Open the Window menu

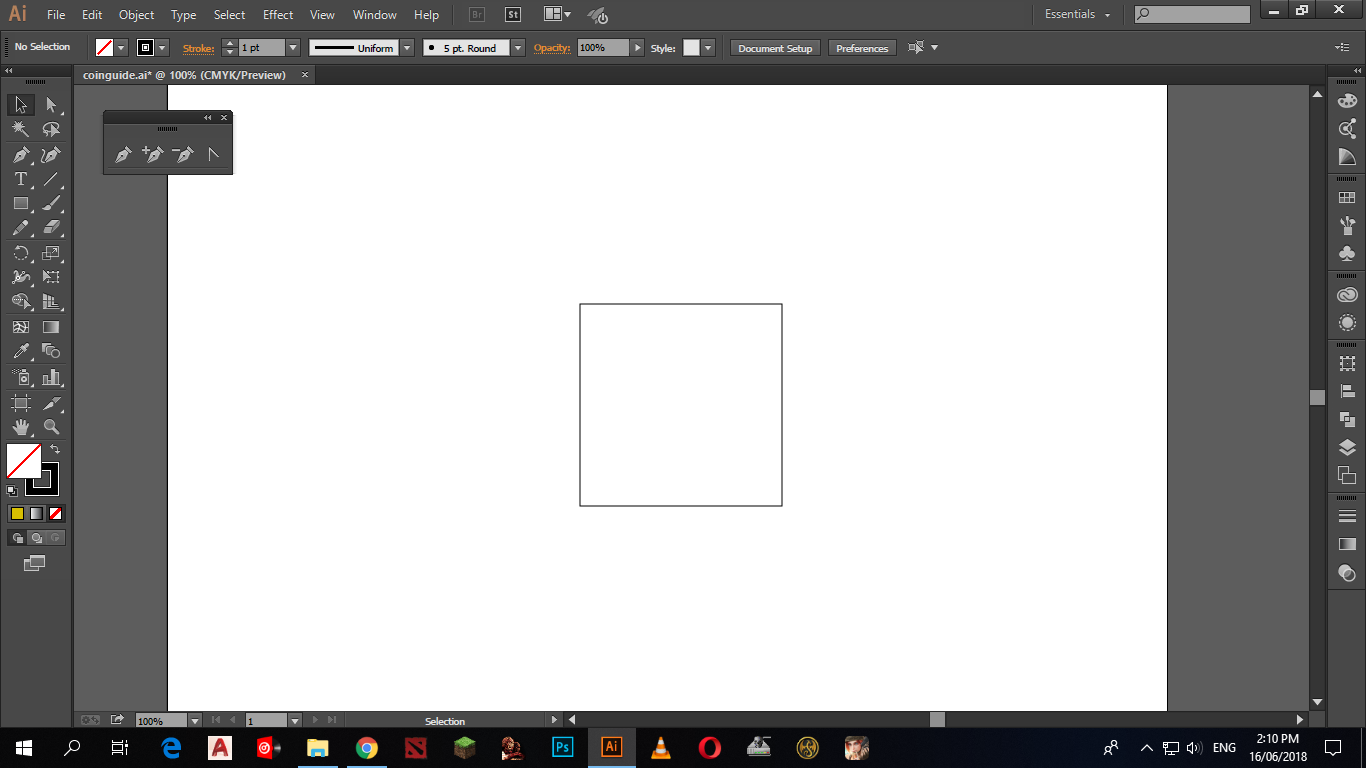pyautogui.click(x=375, y=15)
